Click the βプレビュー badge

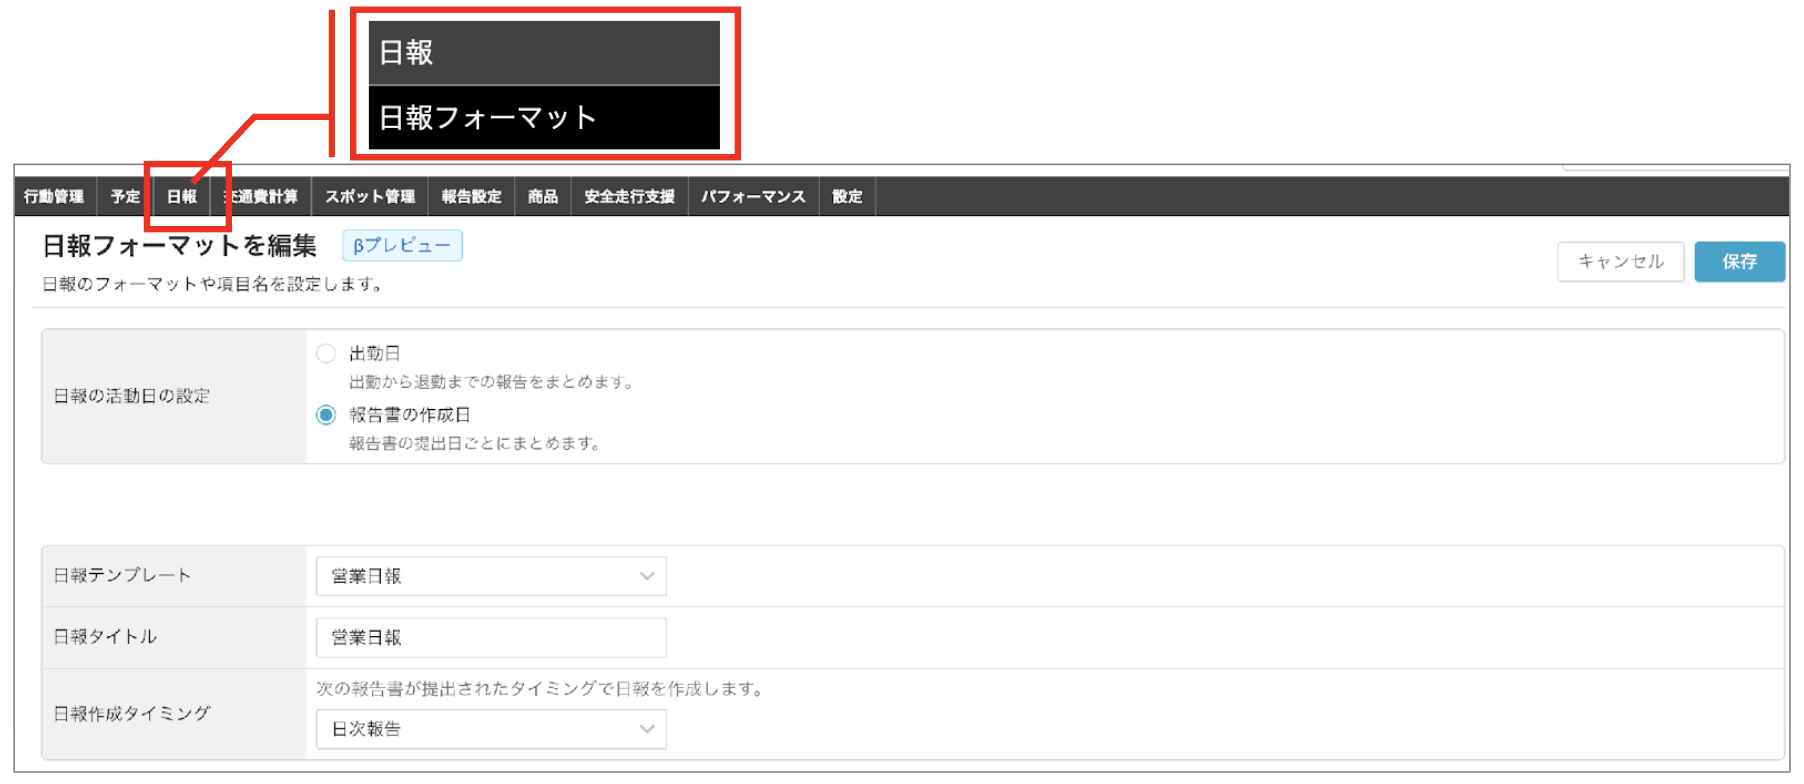(402, 245)
